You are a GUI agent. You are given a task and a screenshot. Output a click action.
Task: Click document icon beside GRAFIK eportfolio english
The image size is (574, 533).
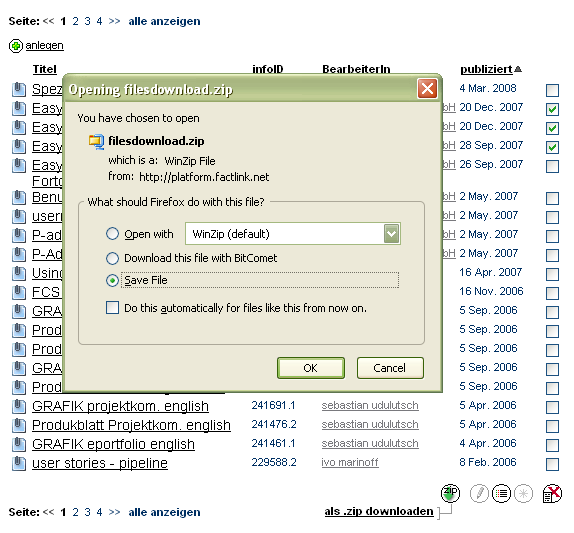pyautogui.click(x=19, y=444)
